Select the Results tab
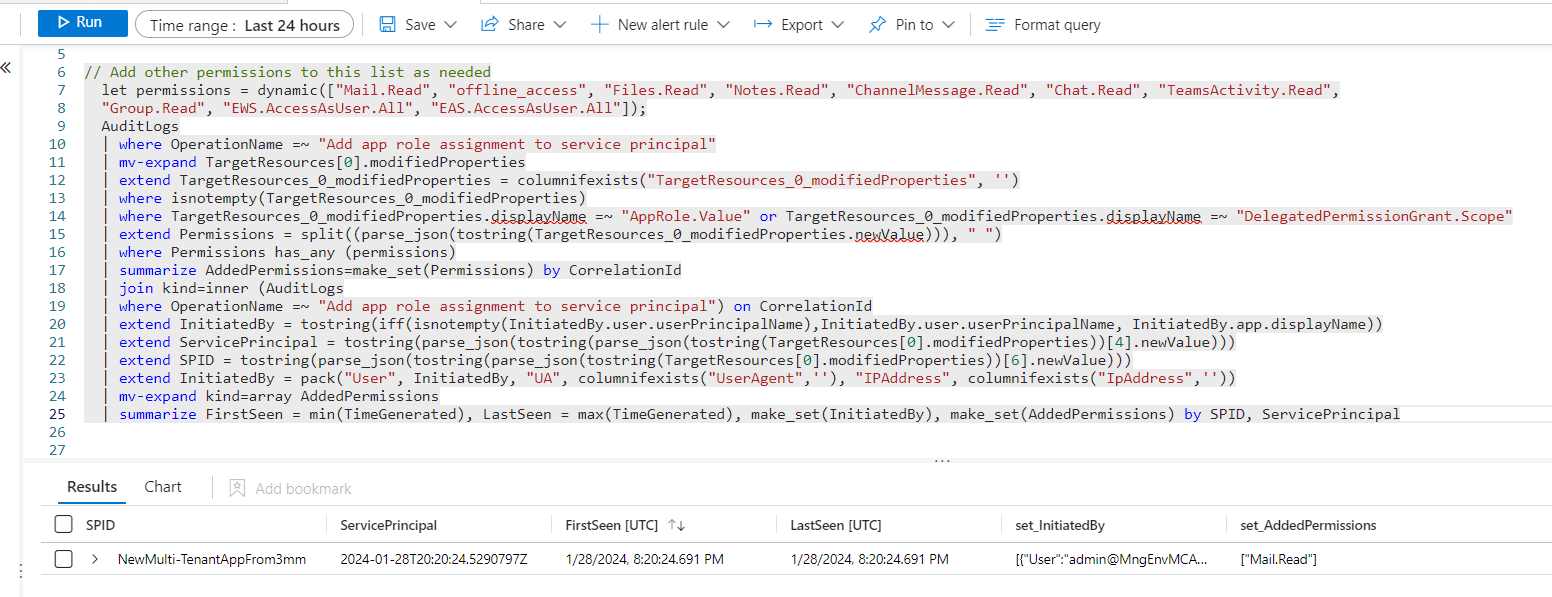1552x597 pixels. pyautogui.click(x=91, y=487)
